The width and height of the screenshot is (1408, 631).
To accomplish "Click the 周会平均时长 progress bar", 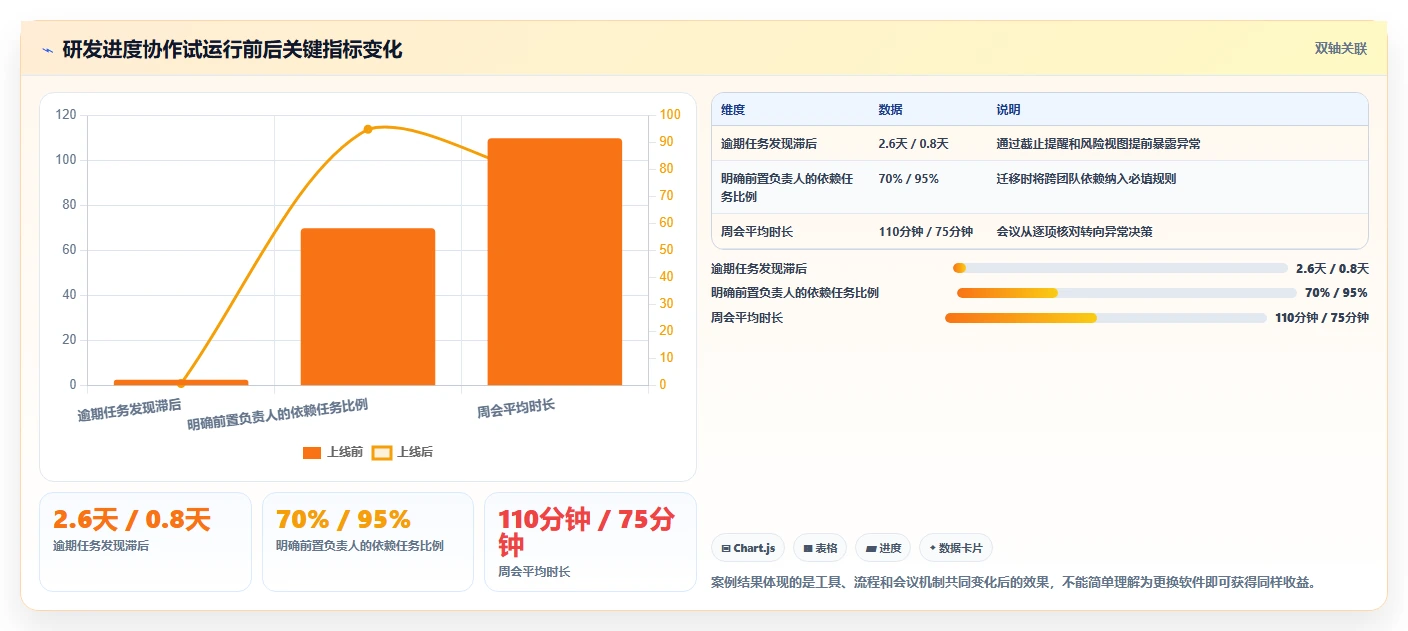I will tap(1106, 318).
